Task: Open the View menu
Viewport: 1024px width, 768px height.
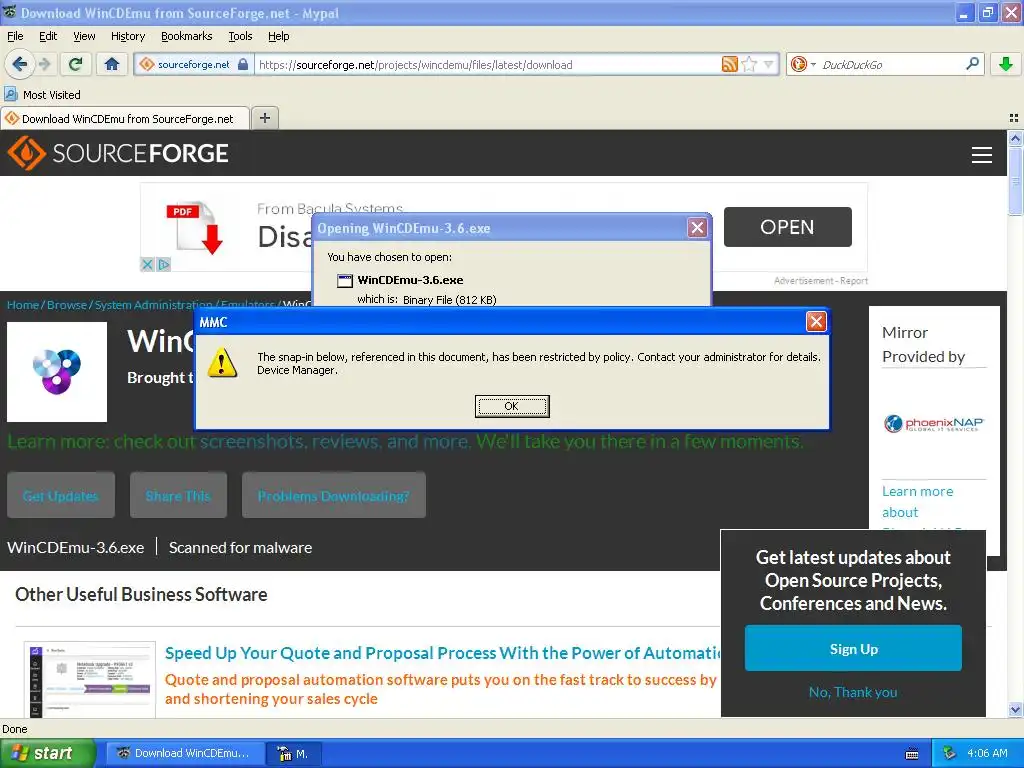Action: point(84,36)
